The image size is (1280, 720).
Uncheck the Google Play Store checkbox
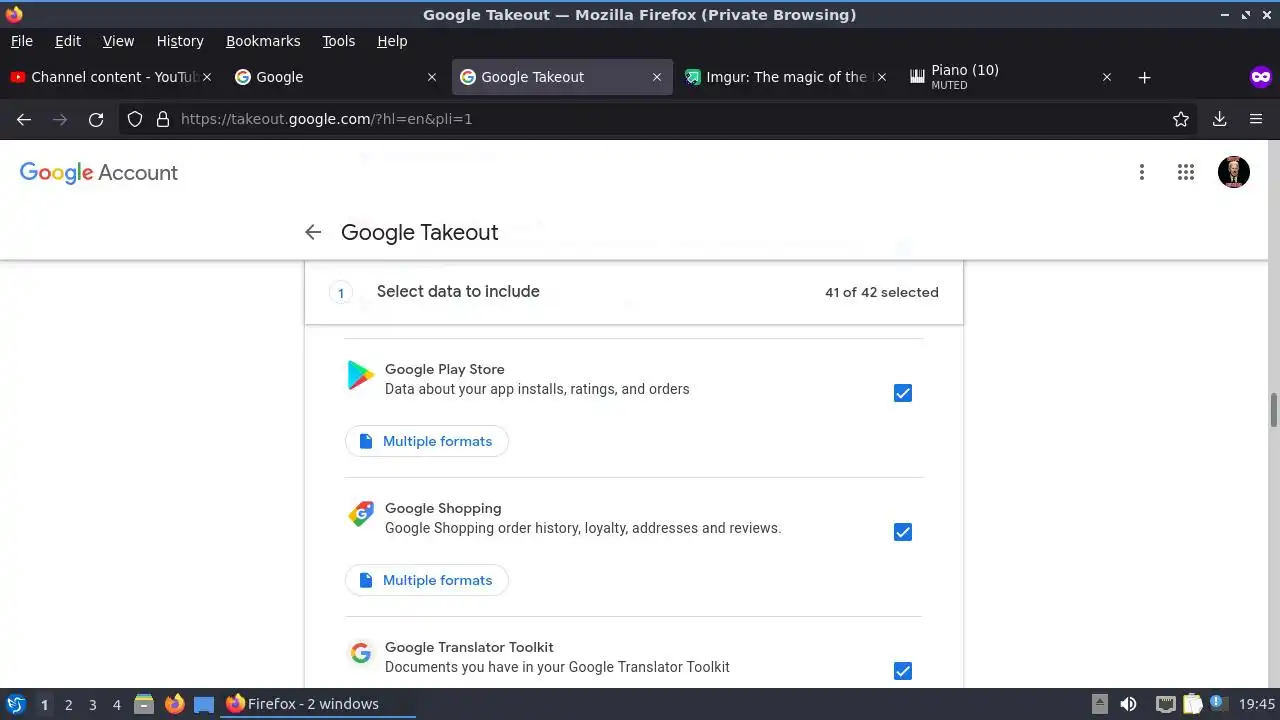click(903, 393)
